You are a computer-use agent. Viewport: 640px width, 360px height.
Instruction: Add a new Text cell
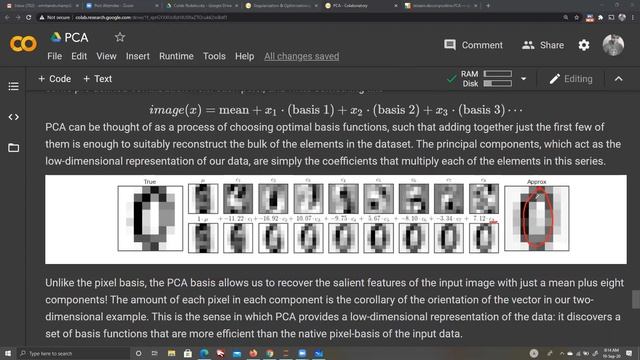[98, 79]
